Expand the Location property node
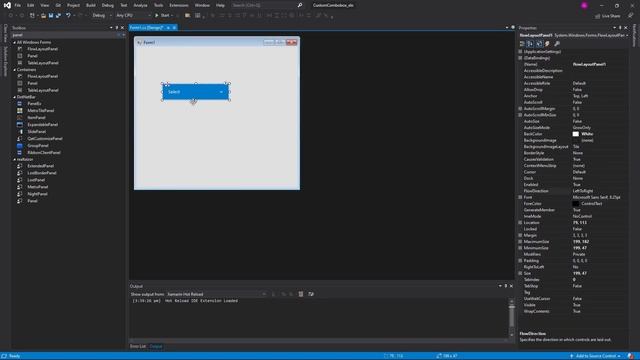Viewport: 640px width, 360px height. (x=520, y=222)
